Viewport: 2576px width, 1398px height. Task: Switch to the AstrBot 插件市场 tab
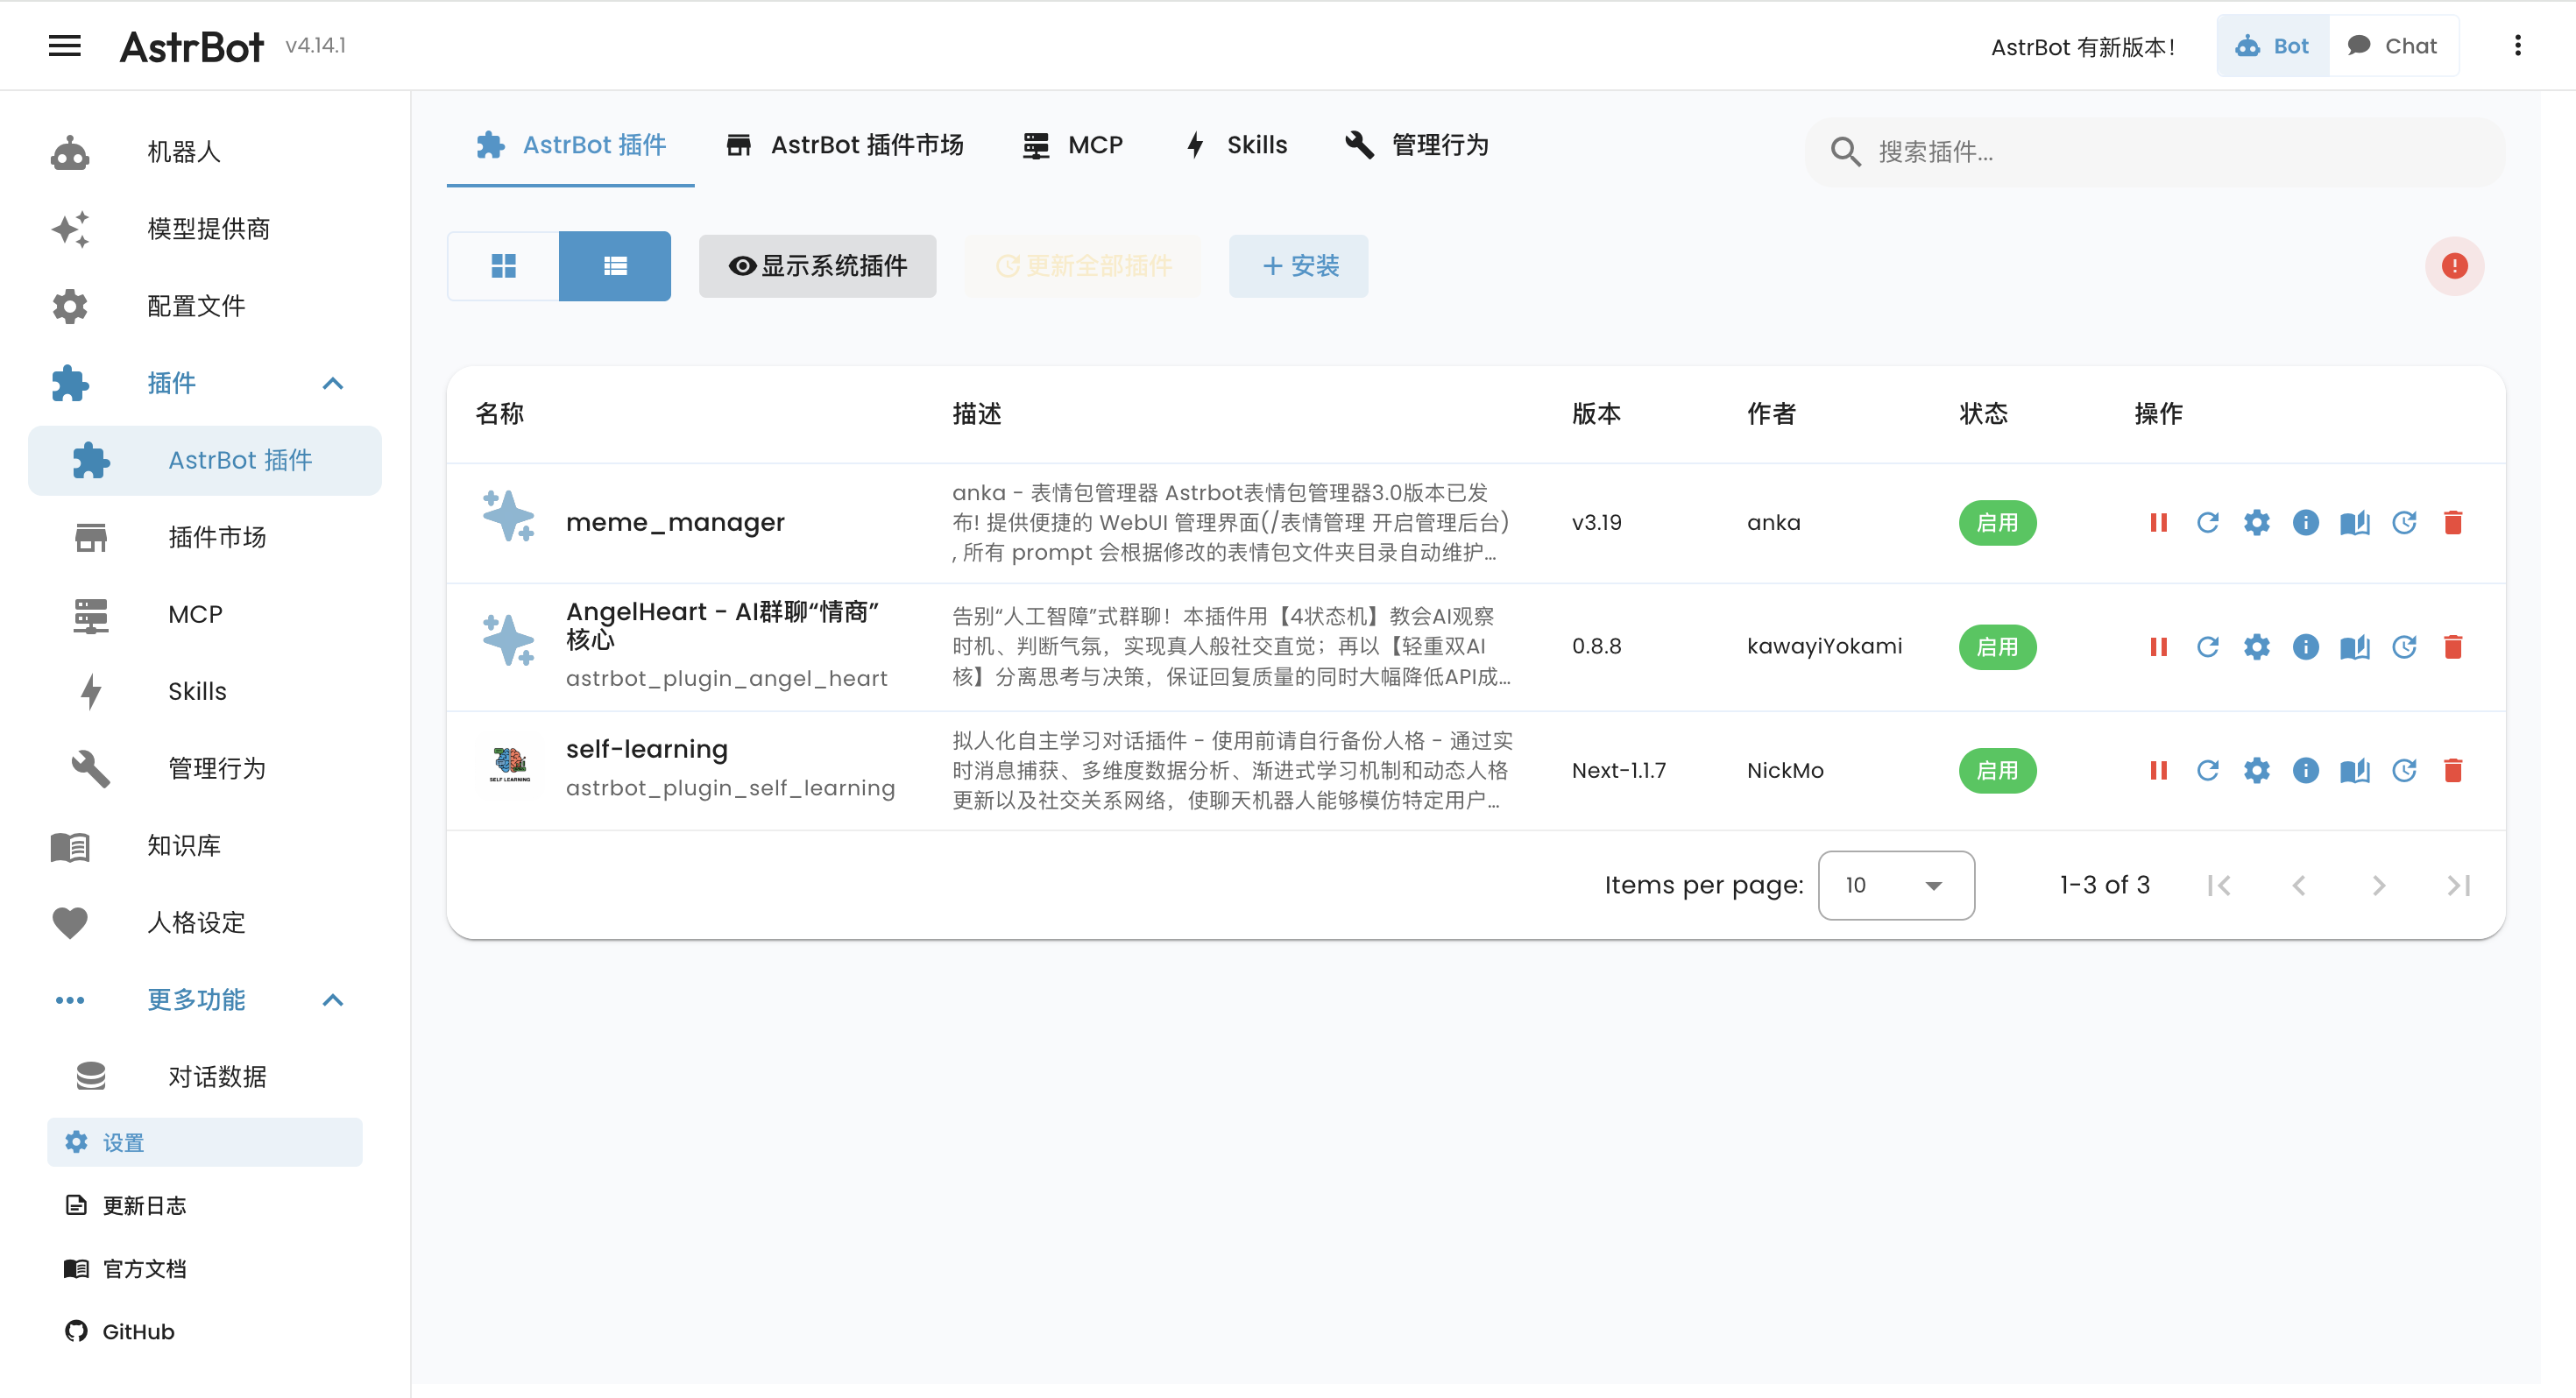tap(845, 145)
